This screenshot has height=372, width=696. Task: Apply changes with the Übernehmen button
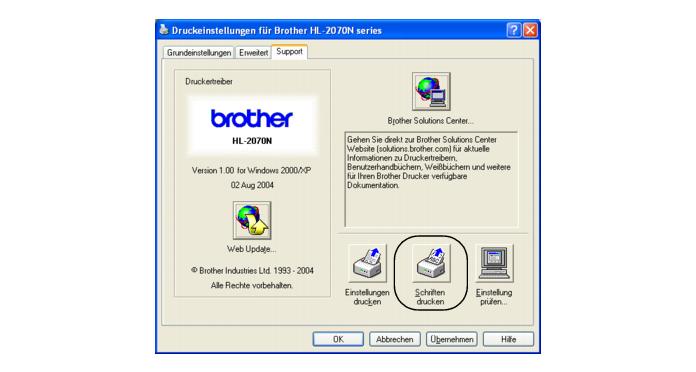pos(452,339)
